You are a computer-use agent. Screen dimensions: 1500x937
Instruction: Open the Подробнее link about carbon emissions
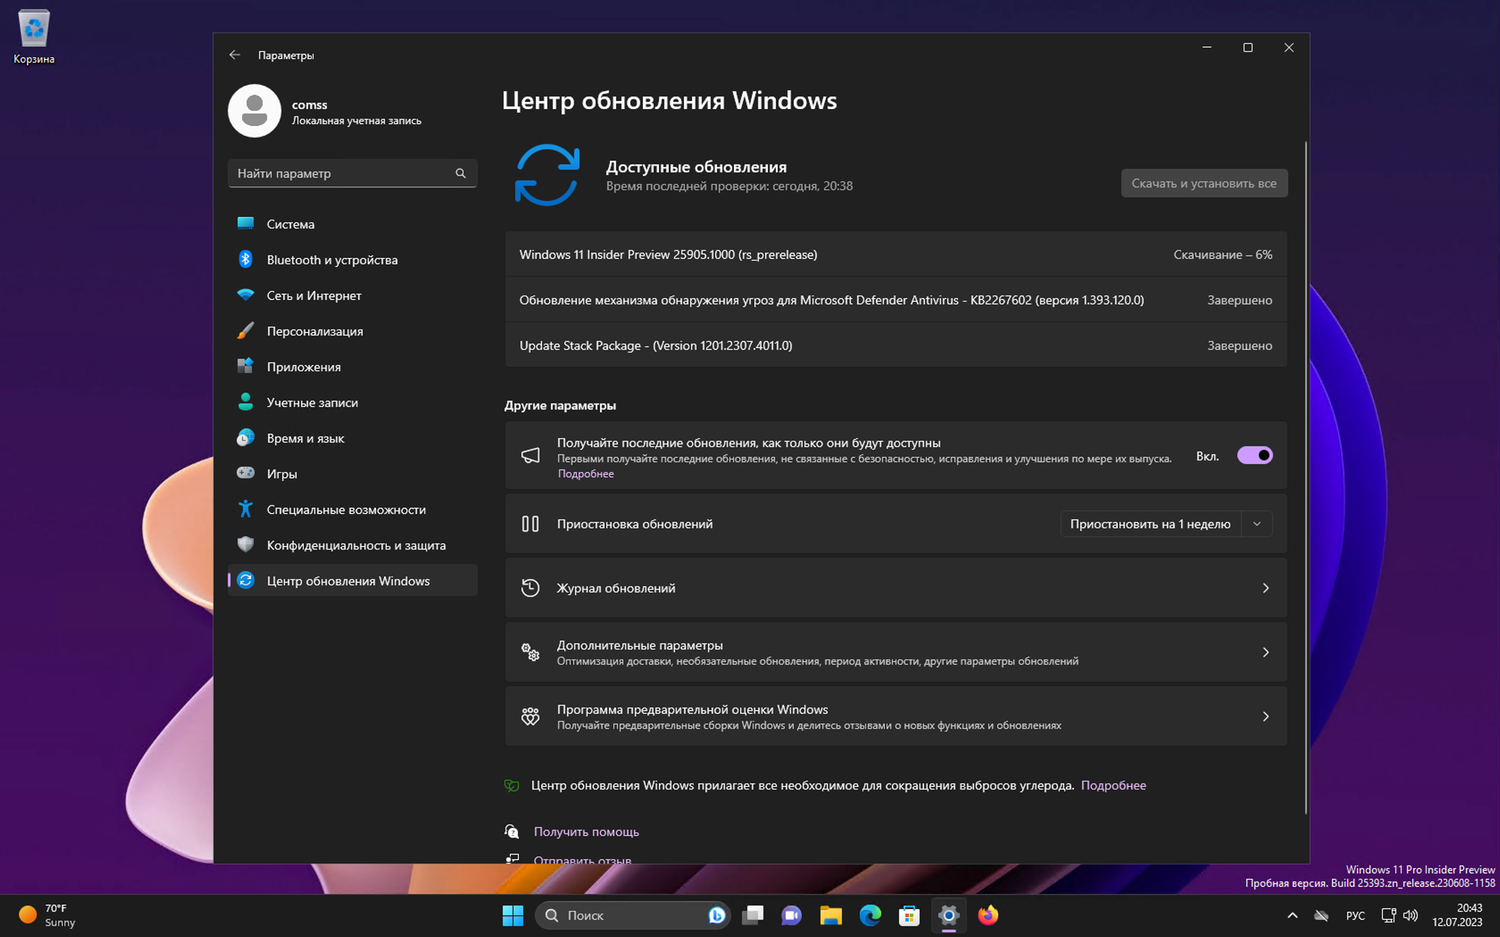coord(1113,785)
